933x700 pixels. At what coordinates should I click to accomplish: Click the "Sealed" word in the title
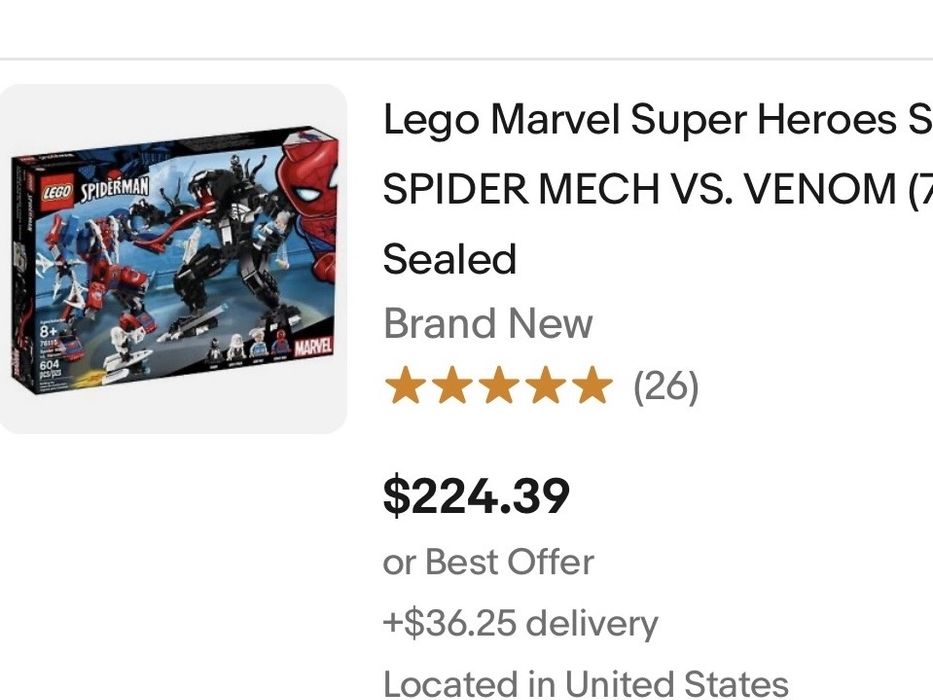[449, 259]
